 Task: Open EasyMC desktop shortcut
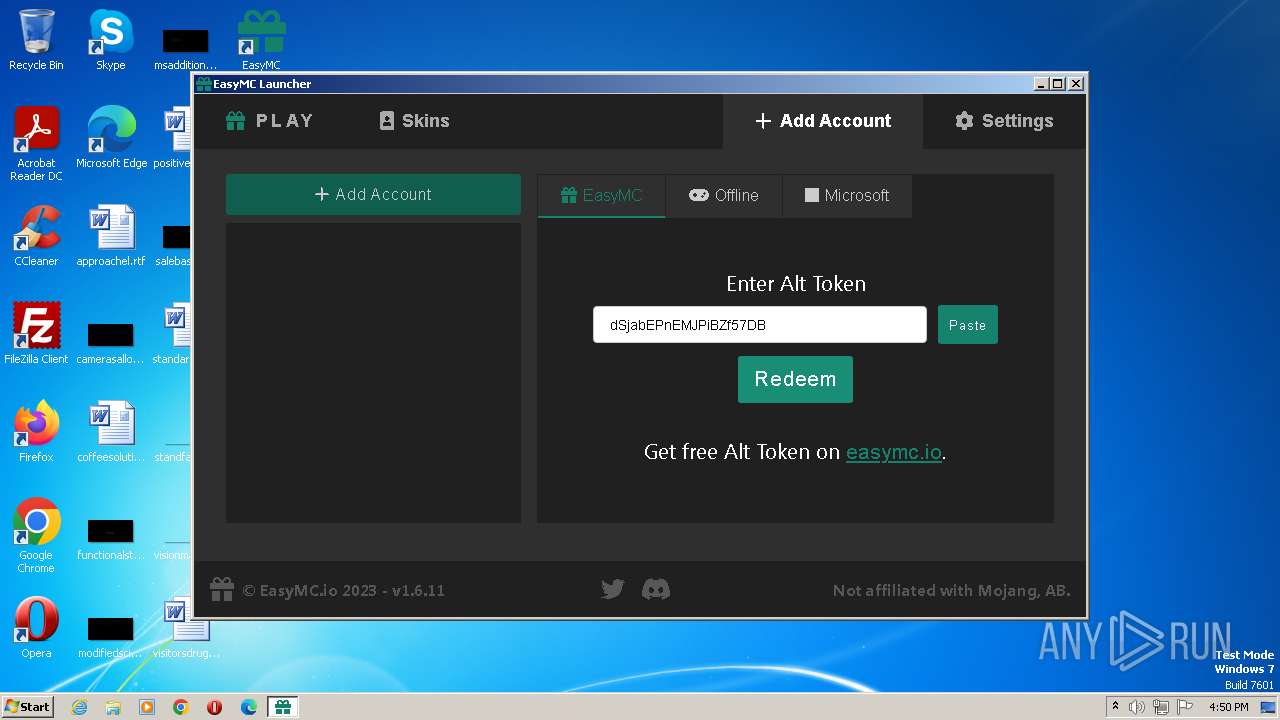click(261, 40)
